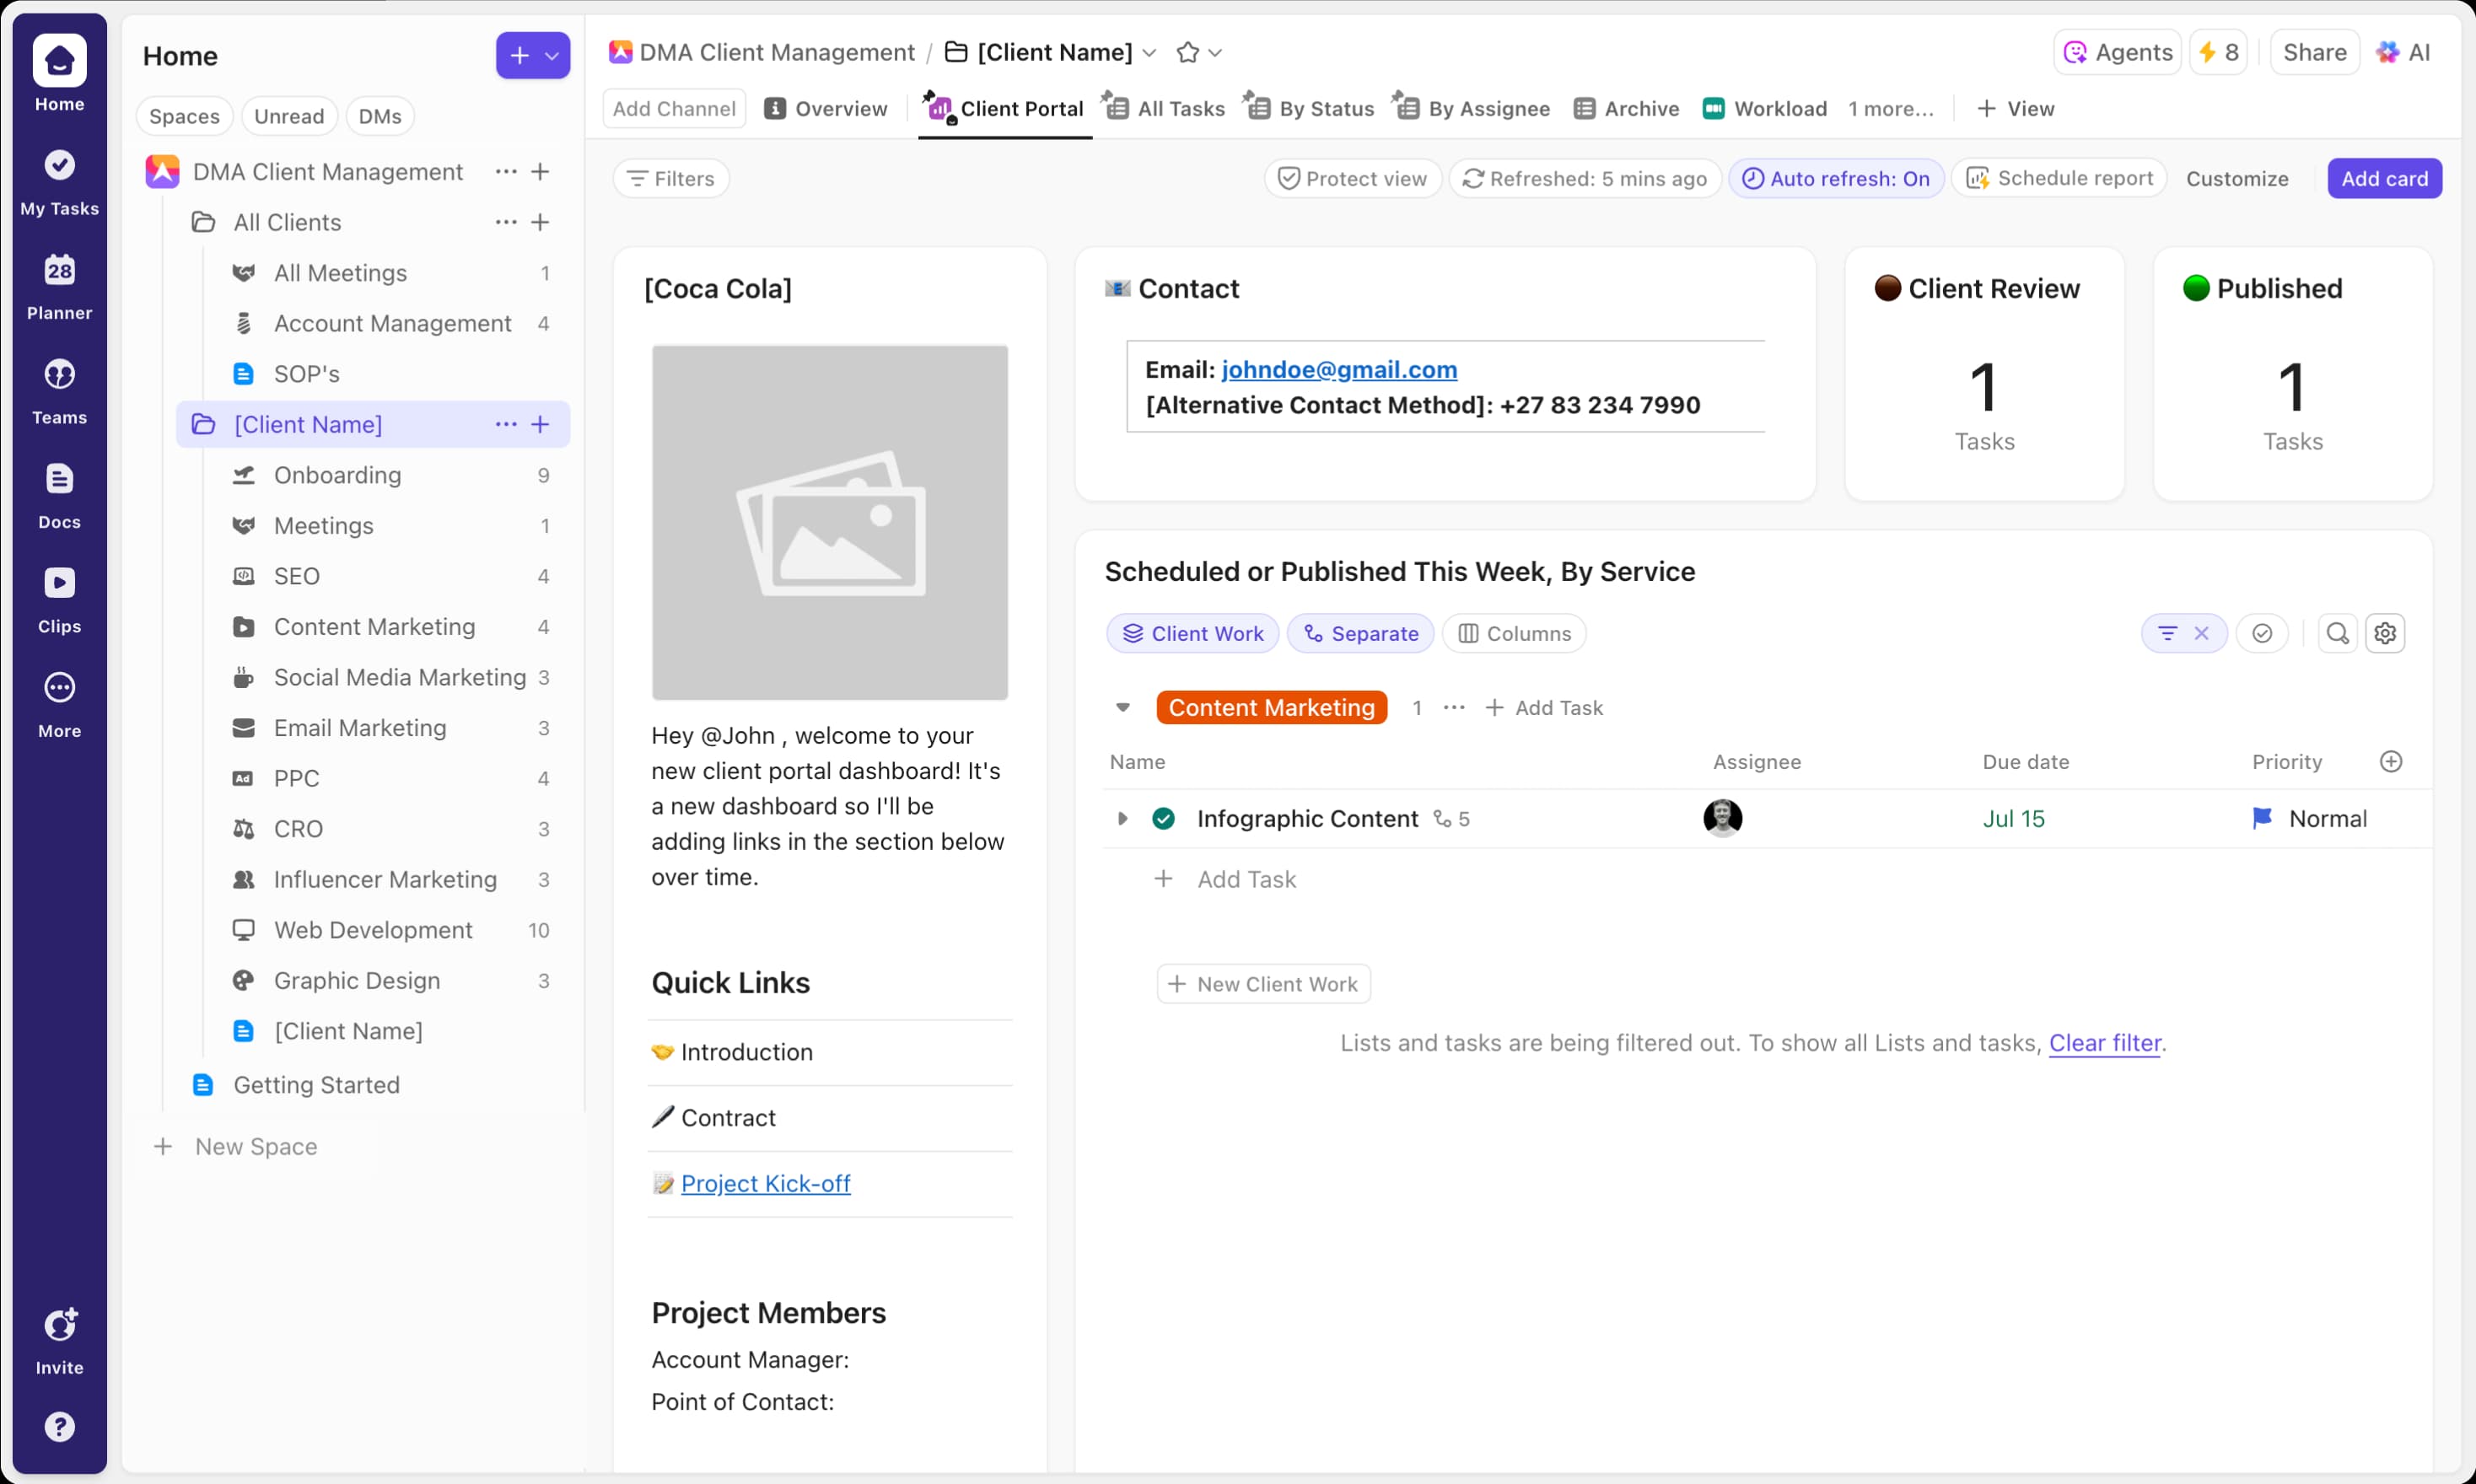Screen dimensions: 2476x1484
Task: Open Teams in the left sidebar
Action: tap(59, 390)
